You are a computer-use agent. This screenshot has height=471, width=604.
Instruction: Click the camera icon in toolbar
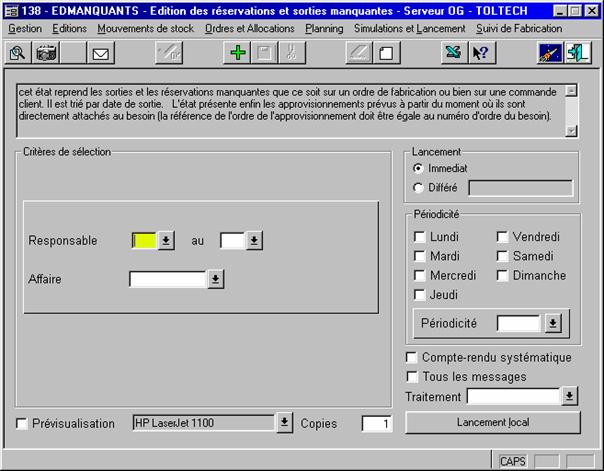[x=45, y=53]
